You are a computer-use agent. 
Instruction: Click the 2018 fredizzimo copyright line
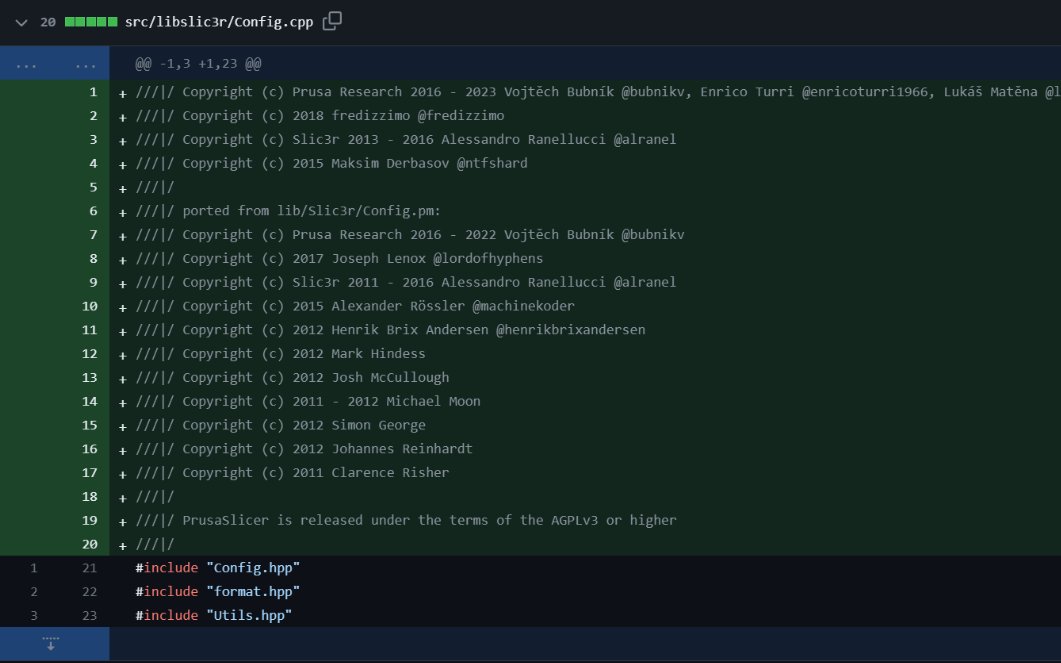pyautogui.click(x=319, y=116)
